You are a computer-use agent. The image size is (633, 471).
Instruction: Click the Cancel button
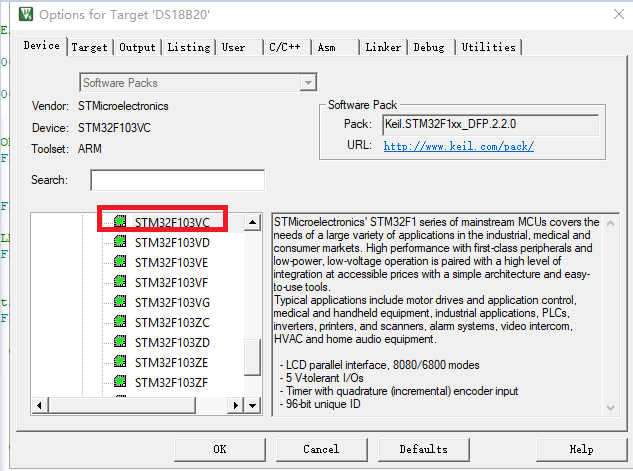point(321,449)
